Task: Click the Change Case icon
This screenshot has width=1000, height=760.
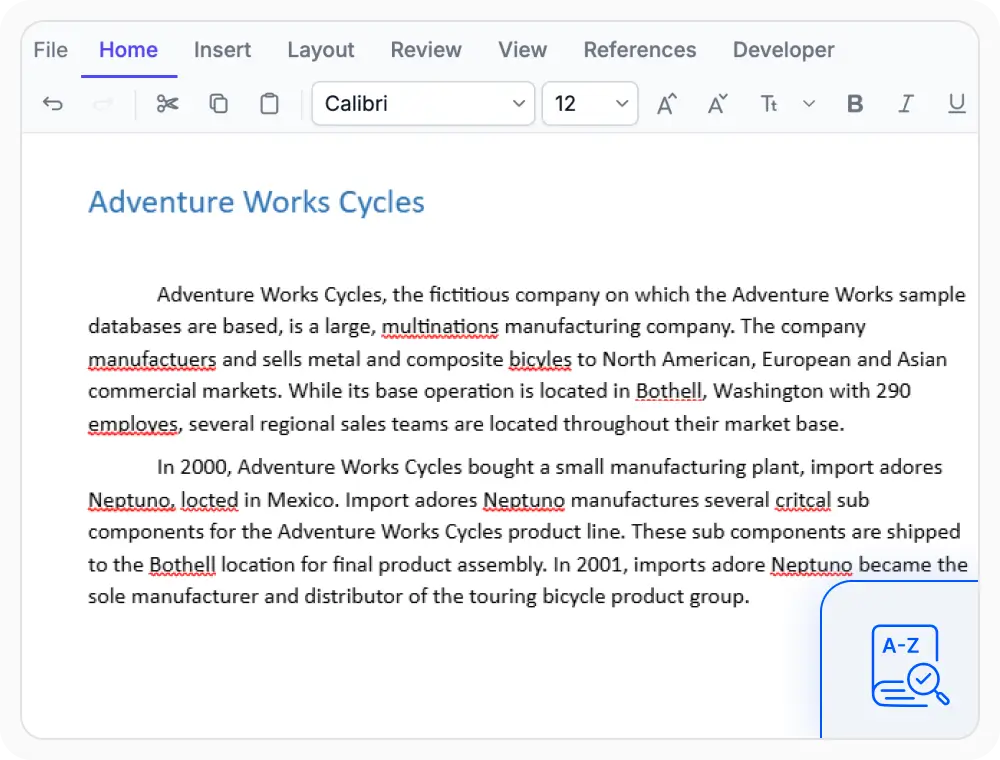Action: pos(768,103)
